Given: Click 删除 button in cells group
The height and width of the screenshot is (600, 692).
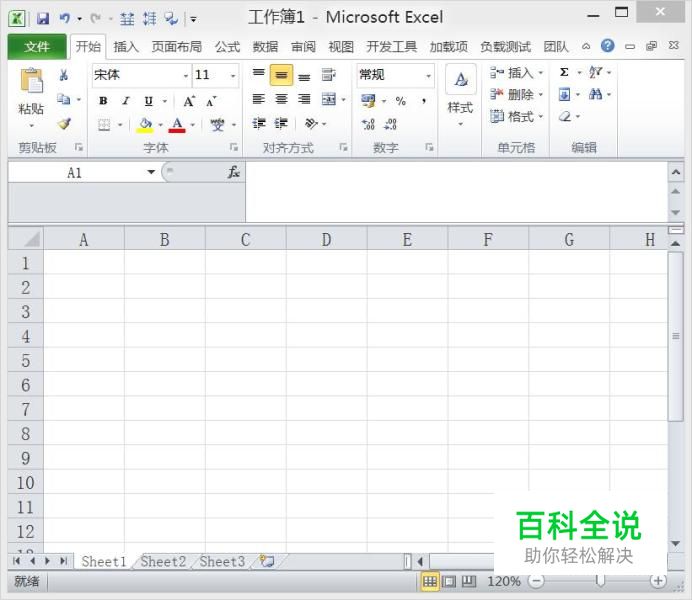Looking at the screenshot, I should coord(516,94).
